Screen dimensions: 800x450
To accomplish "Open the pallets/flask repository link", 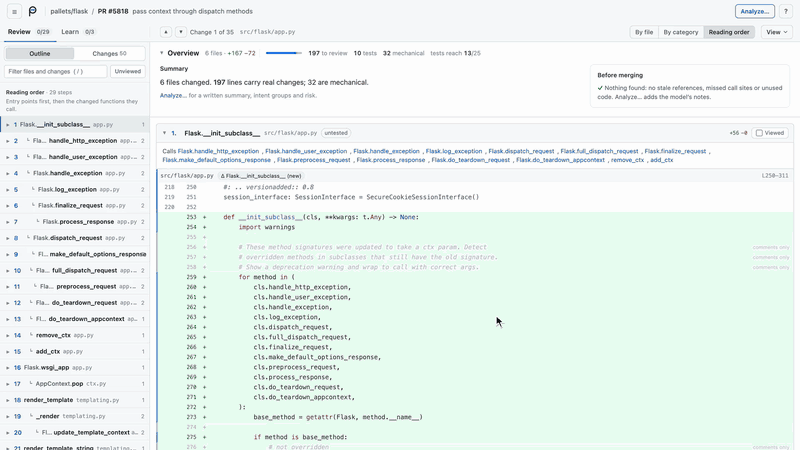I will point(69,11).
